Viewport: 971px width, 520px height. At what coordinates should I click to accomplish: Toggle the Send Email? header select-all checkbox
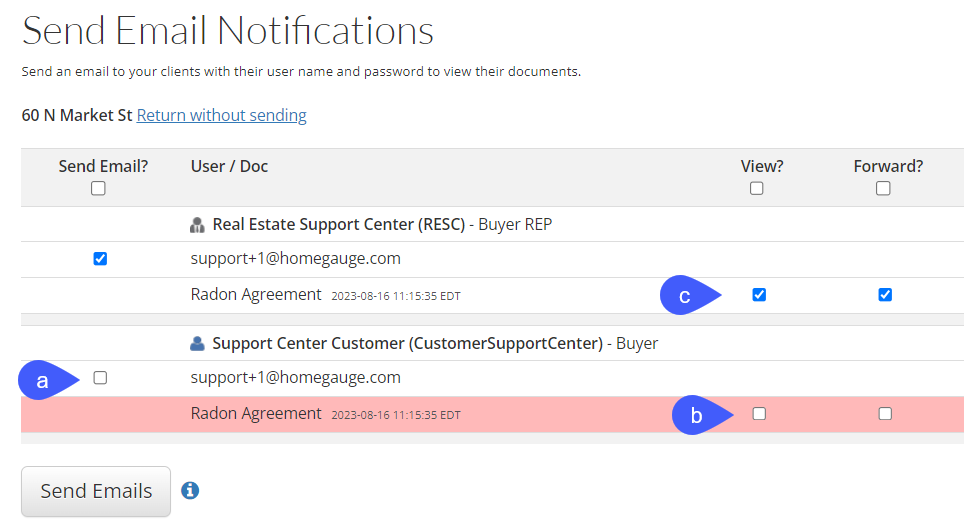tap(98, 188)
